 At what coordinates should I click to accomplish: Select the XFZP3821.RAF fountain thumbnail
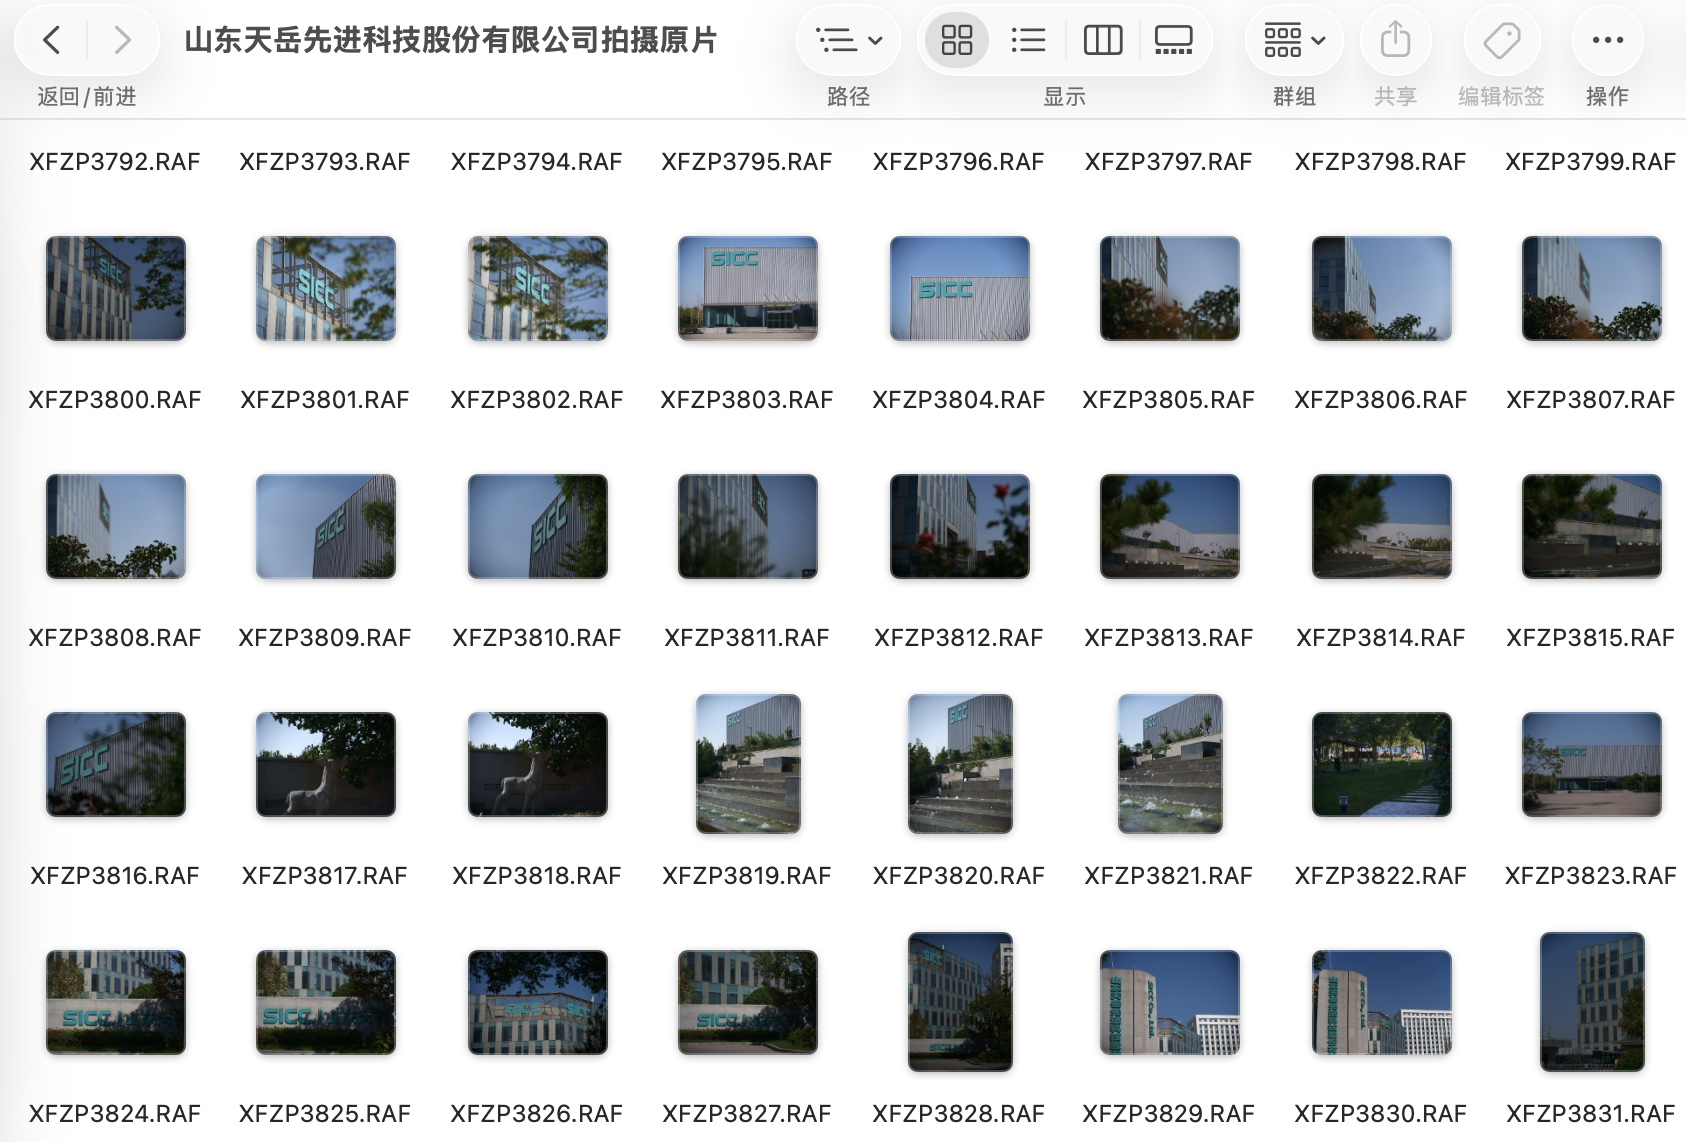click(x=1170, y=764)
